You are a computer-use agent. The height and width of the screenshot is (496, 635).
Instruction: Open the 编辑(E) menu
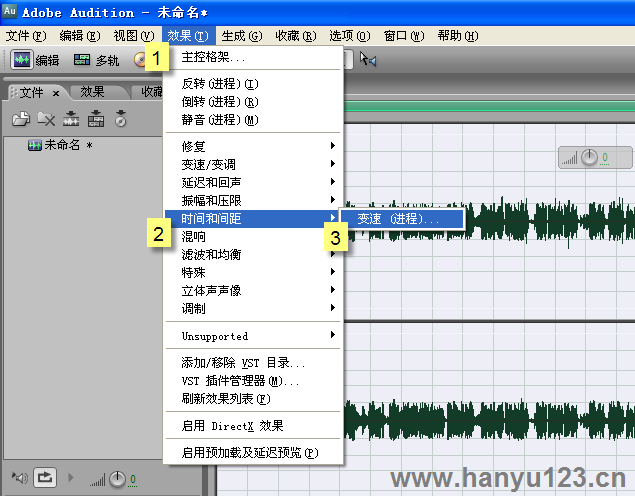click(80, 36)
